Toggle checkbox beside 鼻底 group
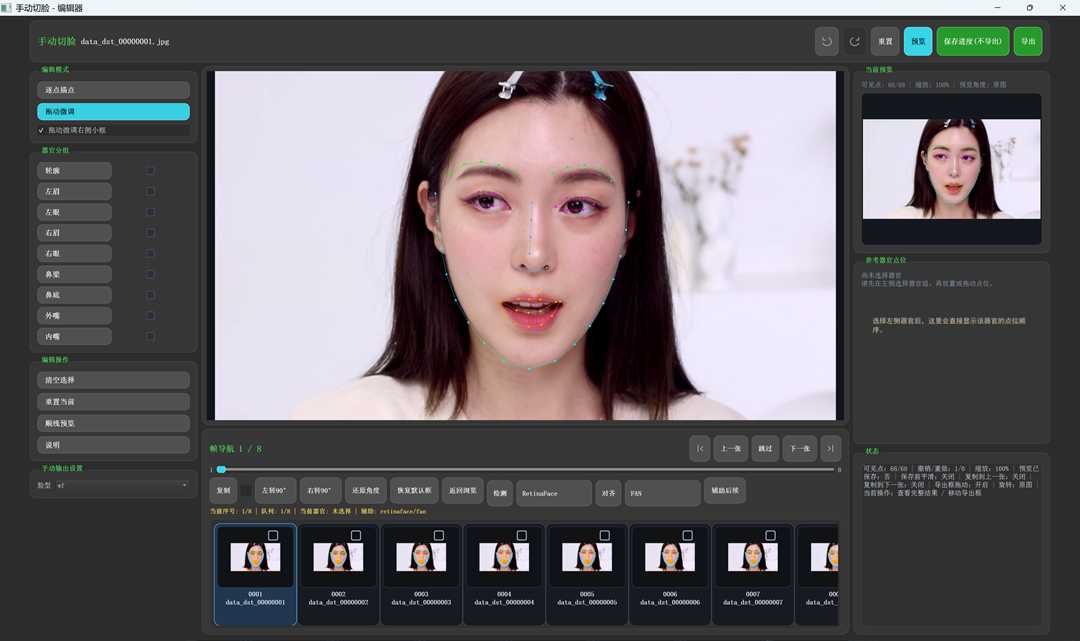The image size is (1080, 641). coord(150,295)
